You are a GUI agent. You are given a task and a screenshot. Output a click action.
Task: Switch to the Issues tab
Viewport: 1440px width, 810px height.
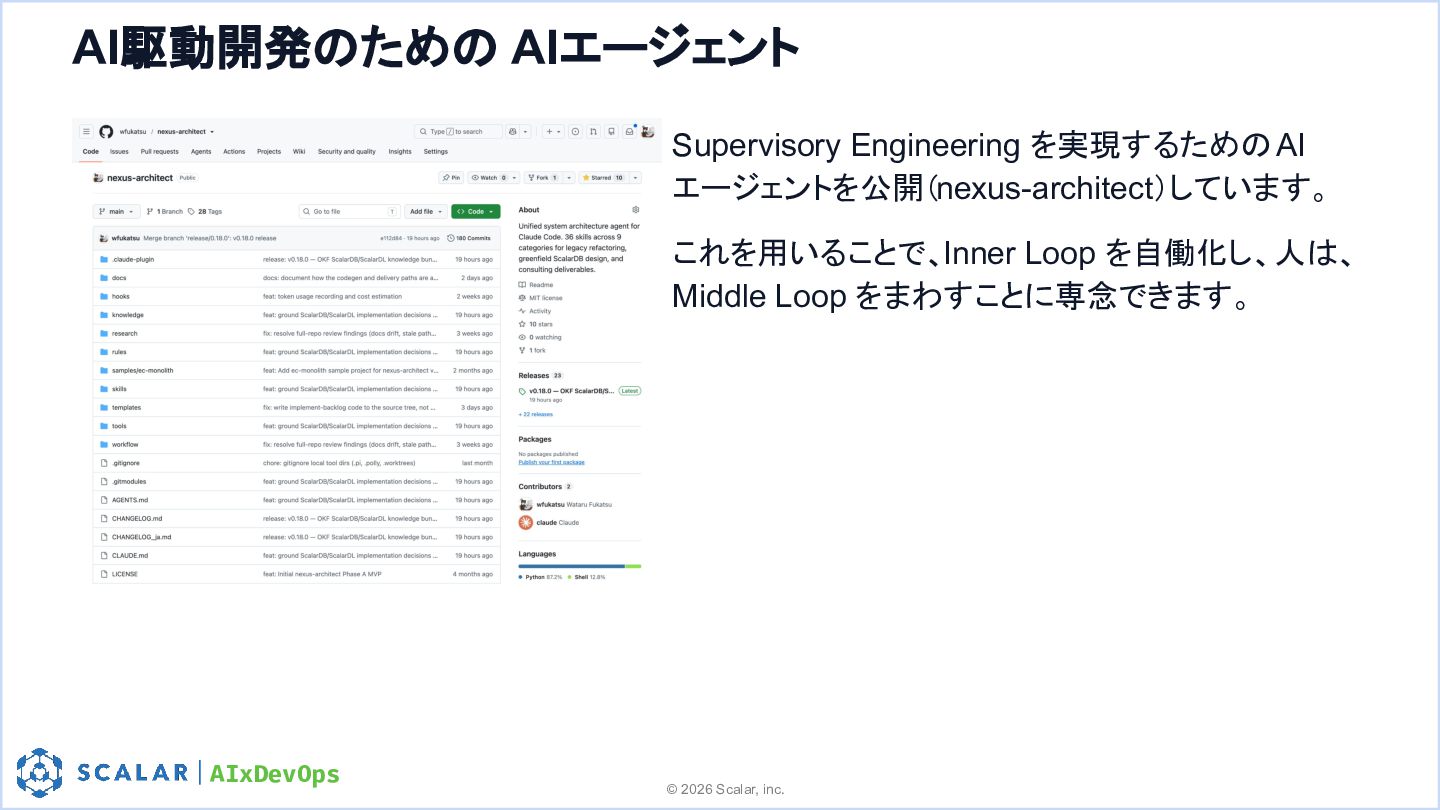tap(119, 152)
